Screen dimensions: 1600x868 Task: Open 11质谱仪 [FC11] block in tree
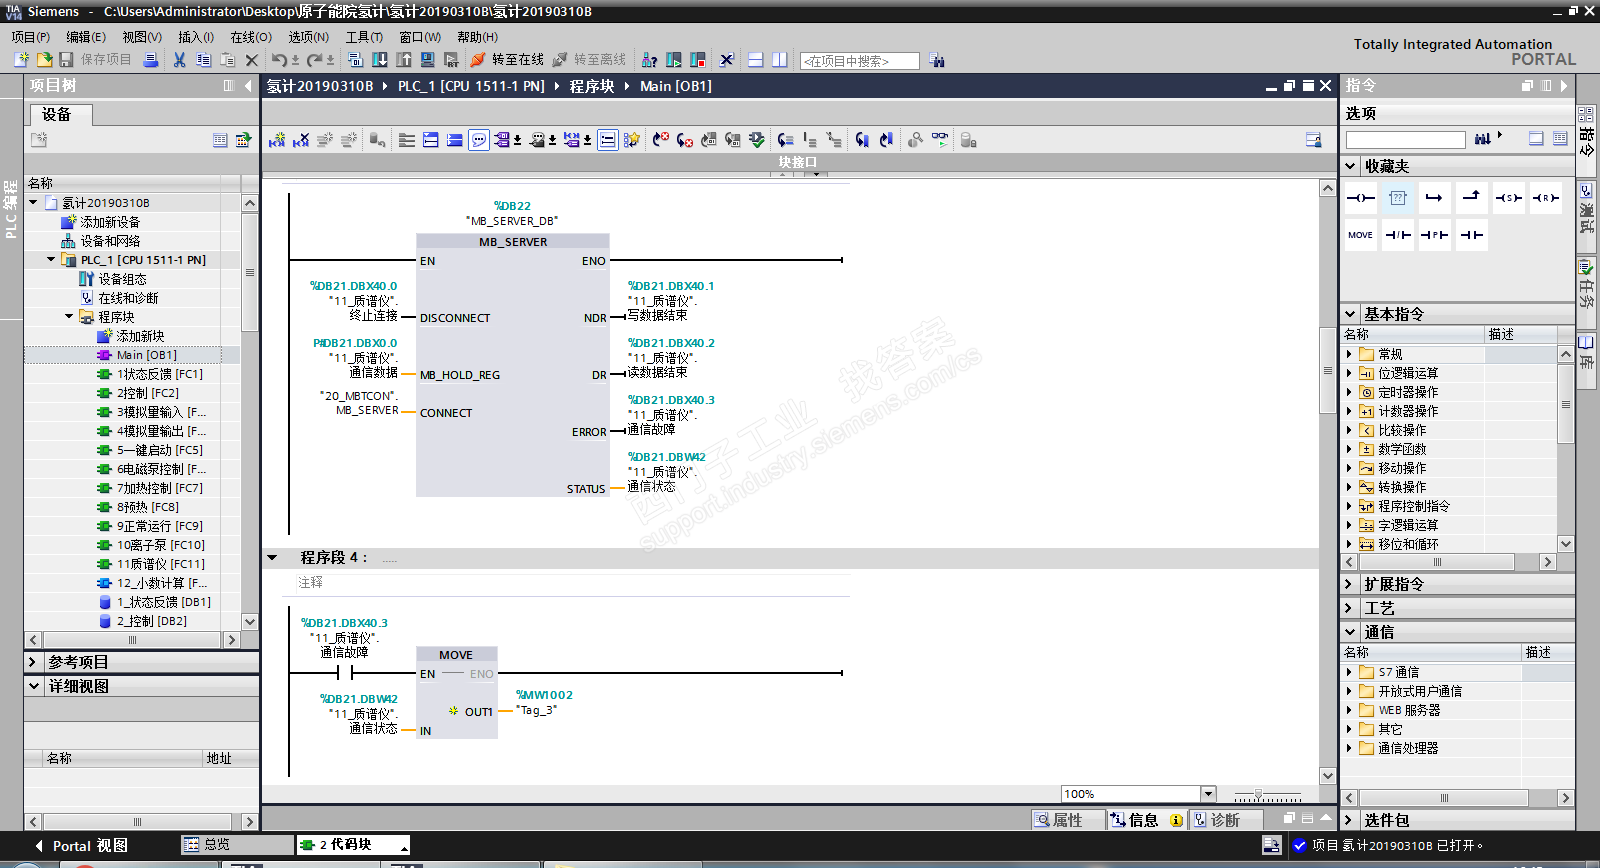[160, 564]
